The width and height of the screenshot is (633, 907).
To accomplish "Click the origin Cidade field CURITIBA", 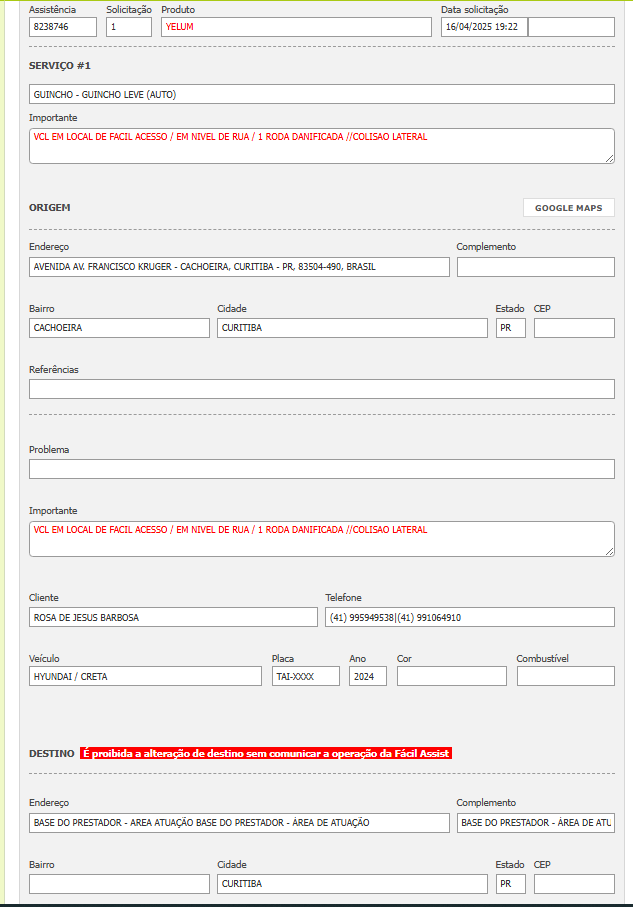I will [352, 328].
